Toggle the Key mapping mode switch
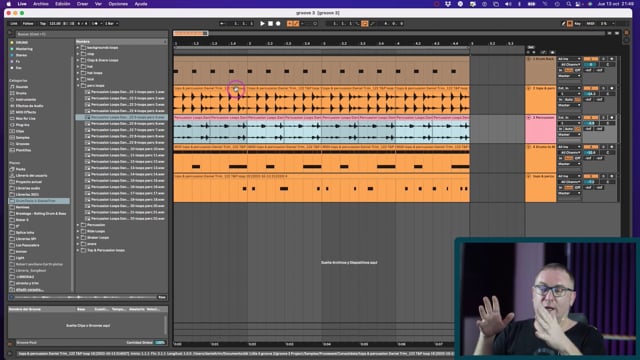Viewport: 640px width, 360px height. [578, 24]
